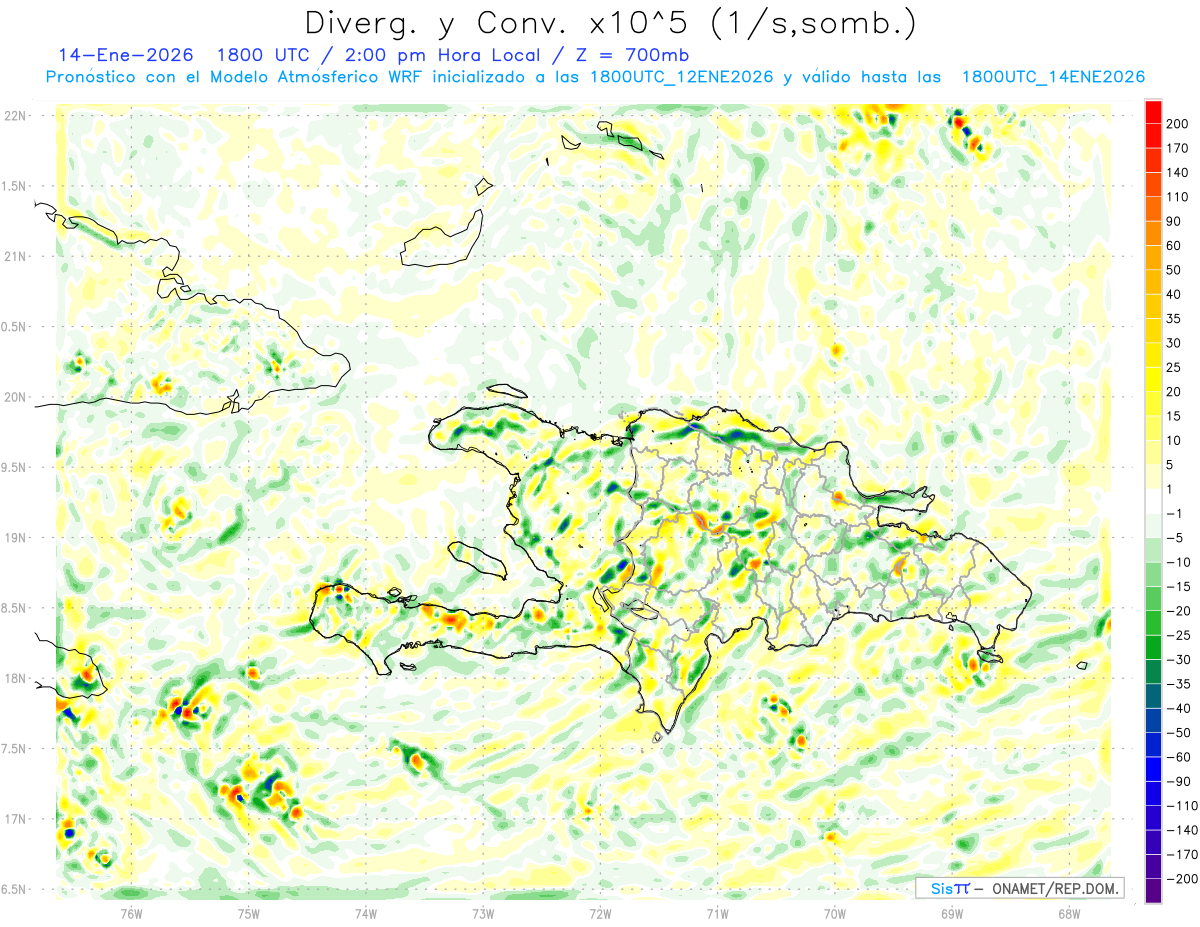Click the '76W' longitude label
The image size is (1200, 927).
click(131, 913)
